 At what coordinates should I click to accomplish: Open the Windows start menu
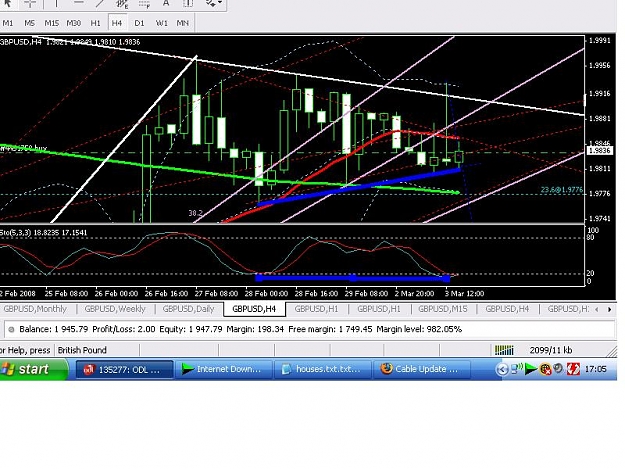[x=33, y=369]
